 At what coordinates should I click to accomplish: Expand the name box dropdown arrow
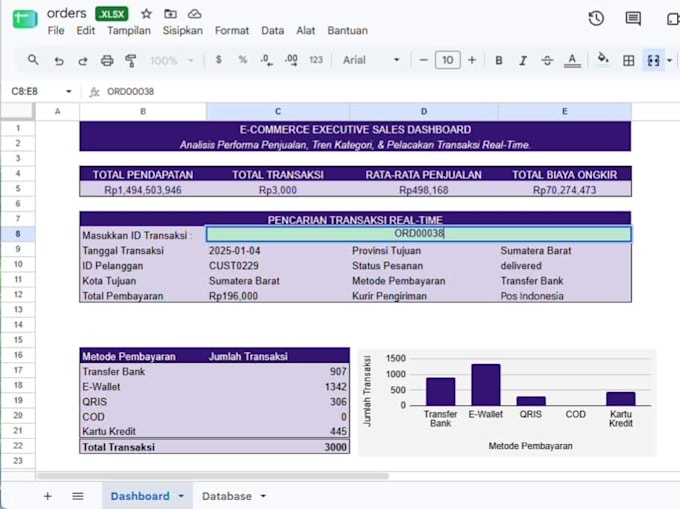(x=69, y=91)
